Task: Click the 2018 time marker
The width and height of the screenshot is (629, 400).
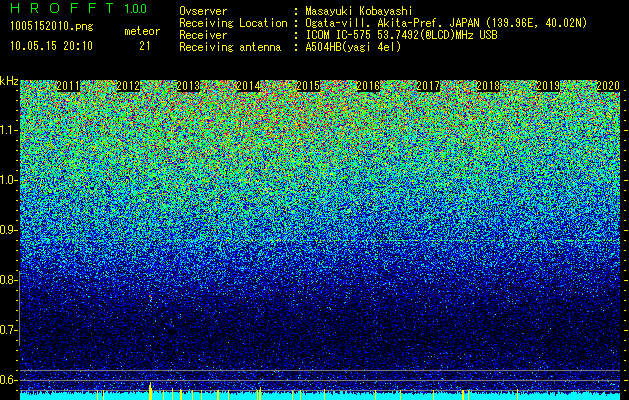Action: [x=488, y=86]
